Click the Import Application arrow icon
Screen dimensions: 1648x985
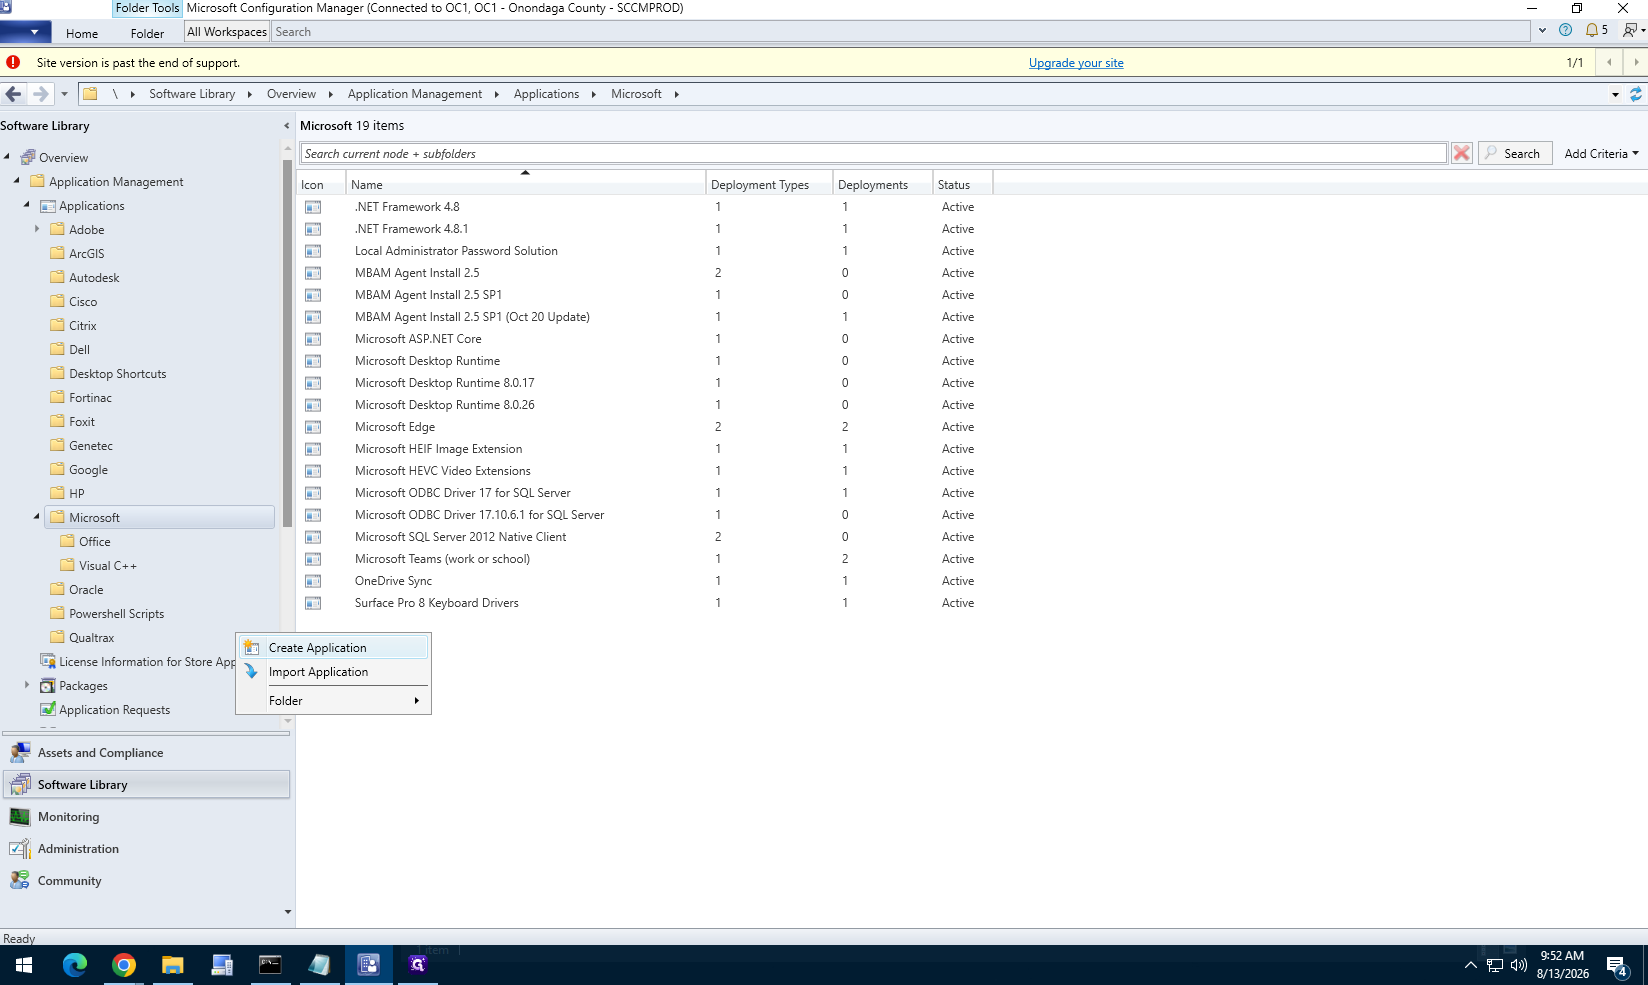click(x=252, y=672)
